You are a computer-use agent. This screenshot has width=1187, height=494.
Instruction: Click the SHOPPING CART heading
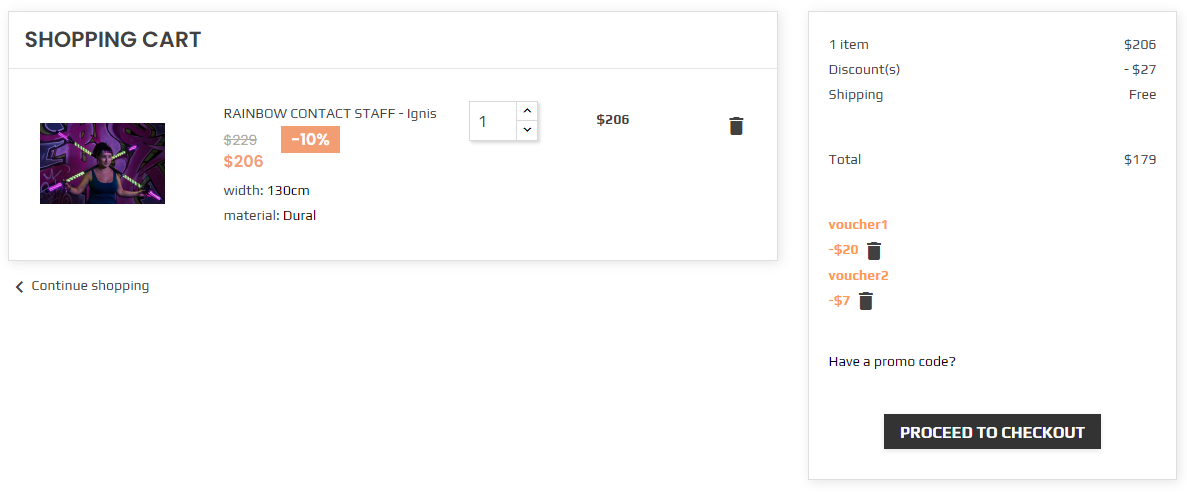[x=113, y=40]
